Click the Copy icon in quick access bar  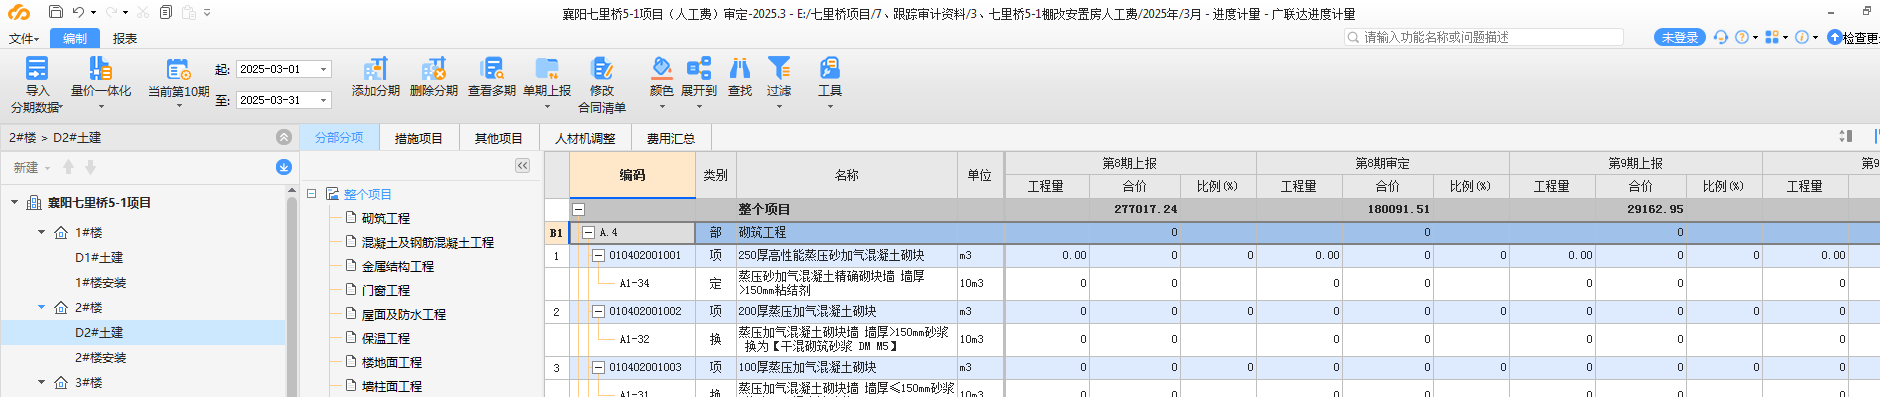[x=166, y=12]
